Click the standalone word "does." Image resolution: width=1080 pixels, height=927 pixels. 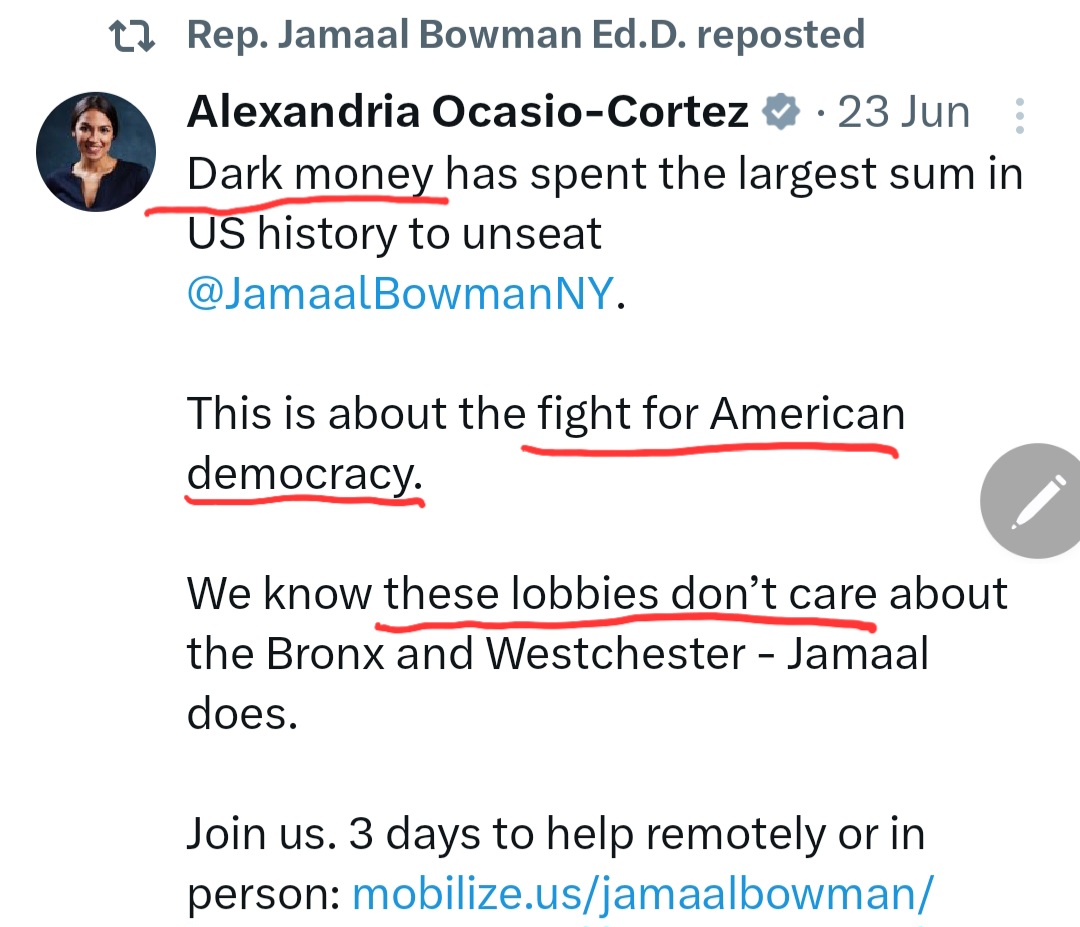click(242, 714)
